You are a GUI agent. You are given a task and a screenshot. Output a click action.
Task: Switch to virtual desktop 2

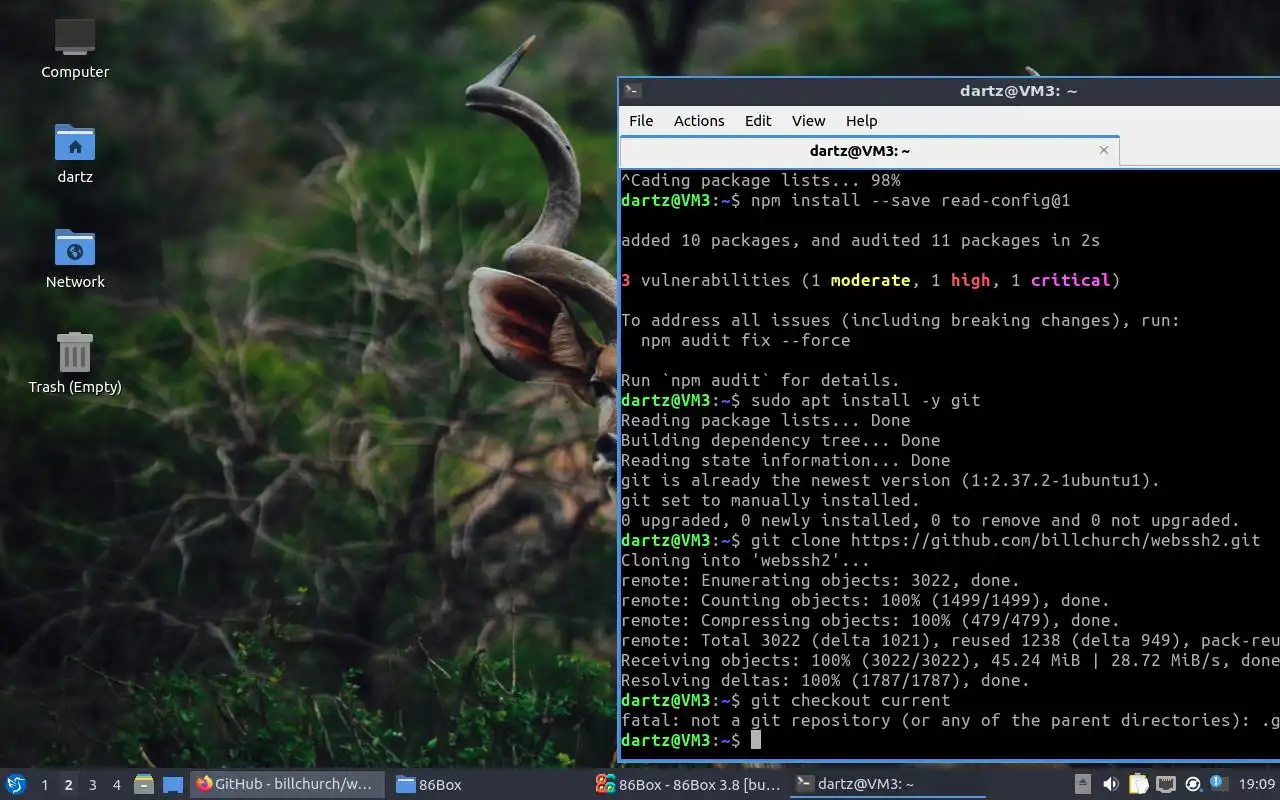pos(68,785)
